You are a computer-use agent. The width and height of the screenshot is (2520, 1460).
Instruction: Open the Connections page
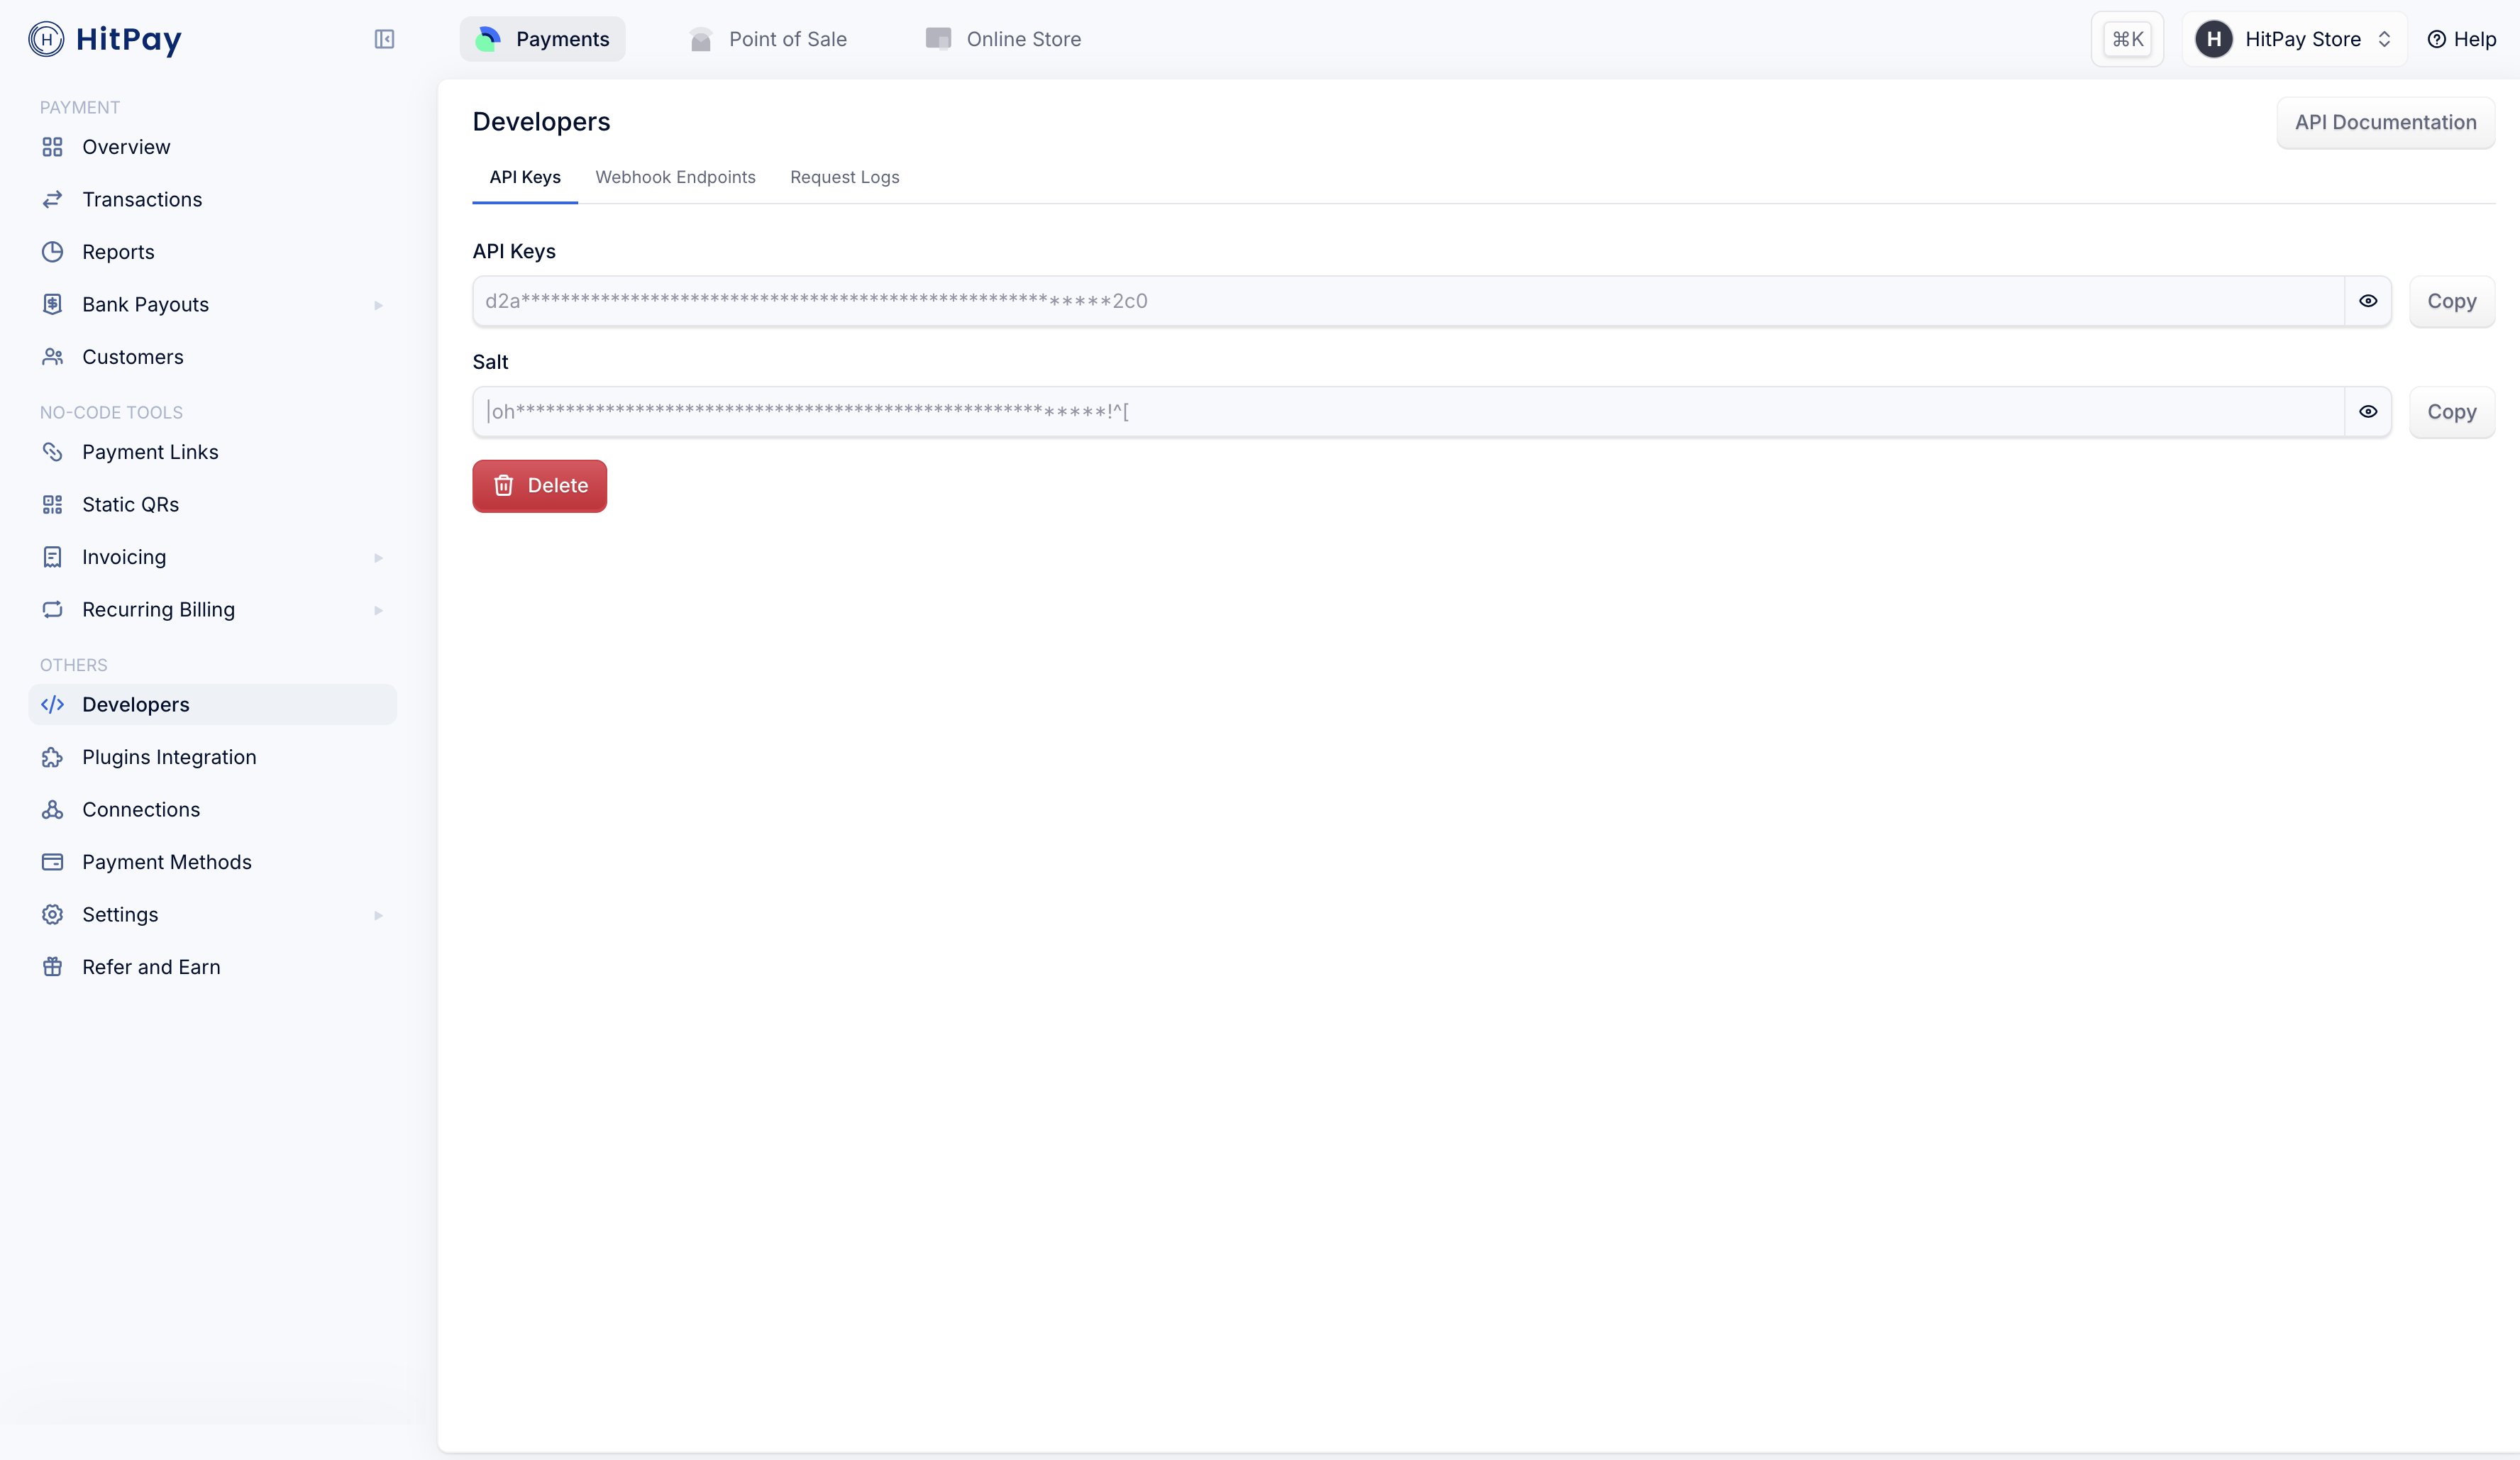pyautogui.click(x=141, y=810)
